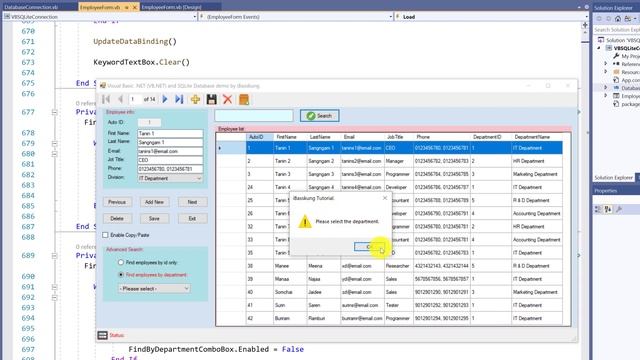Select App.config in Solution Explorer

pos(627,80)
